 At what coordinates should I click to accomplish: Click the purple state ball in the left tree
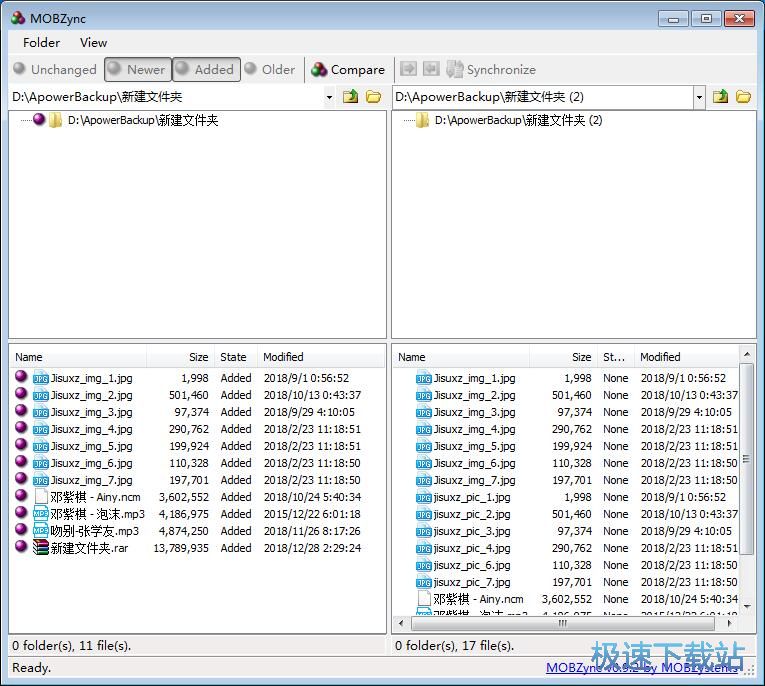pos(39,119)
